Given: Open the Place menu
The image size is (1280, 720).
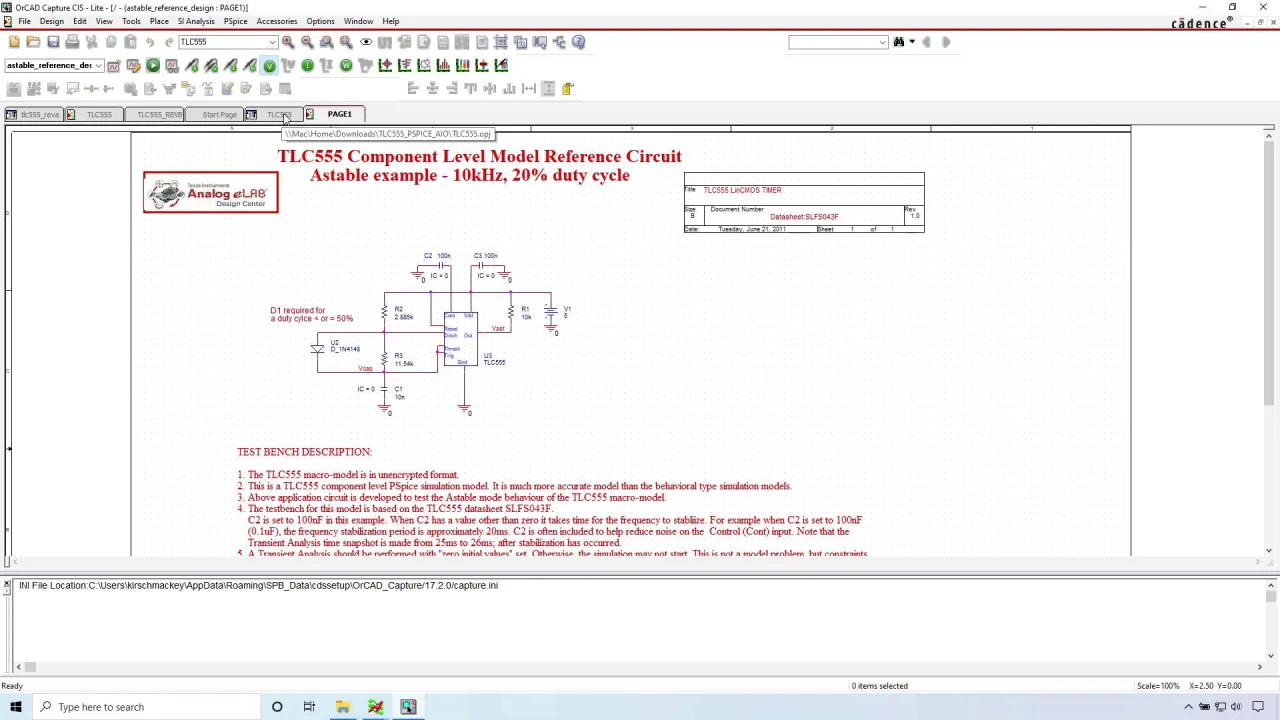Looking at the screenshot, I should [159, 21].
